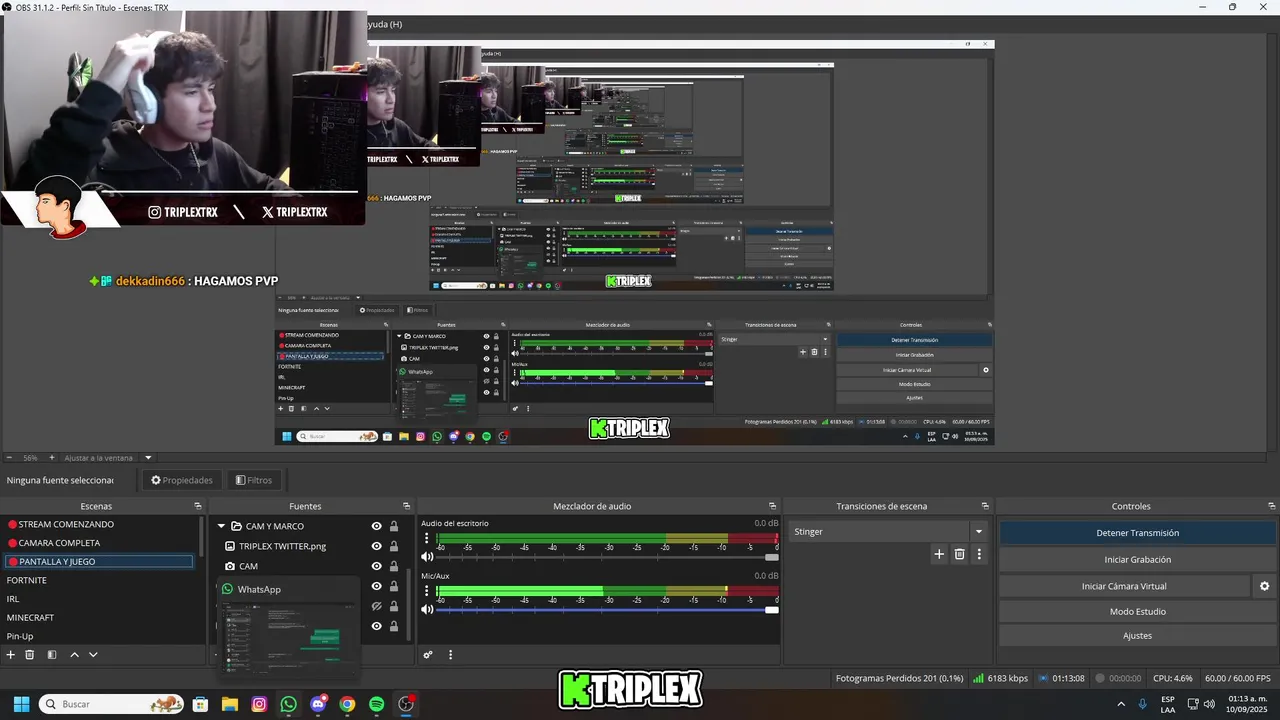Move selected scene up with arrow
This screenshot has width=1280, height=720.
point(74,655)
